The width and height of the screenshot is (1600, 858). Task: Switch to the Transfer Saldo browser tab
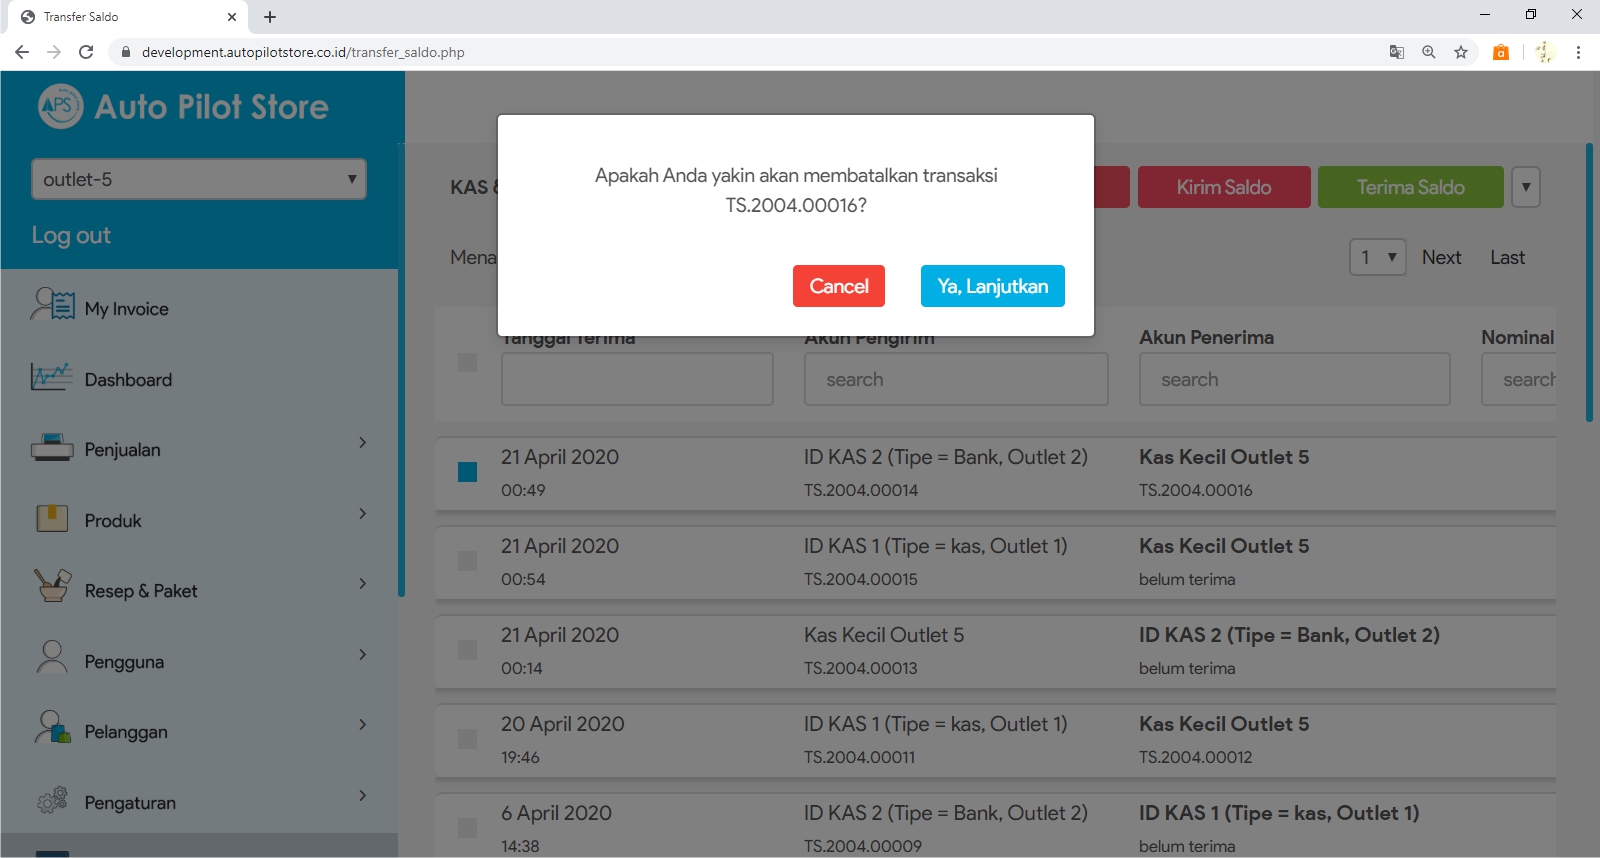click(120, 17)
